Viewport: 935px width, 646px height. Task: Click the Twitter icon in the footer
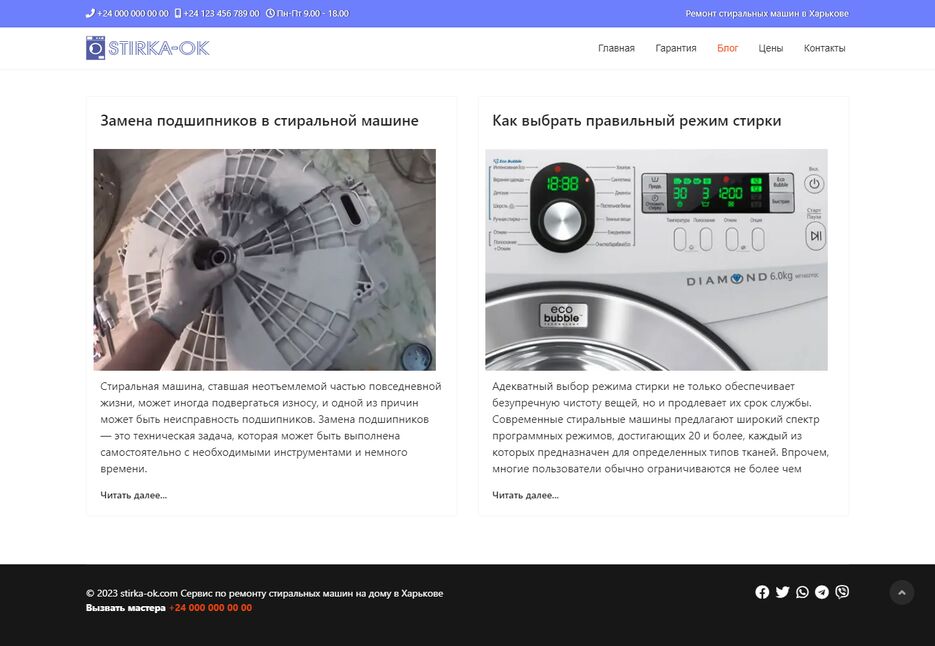tap(782, 592)
